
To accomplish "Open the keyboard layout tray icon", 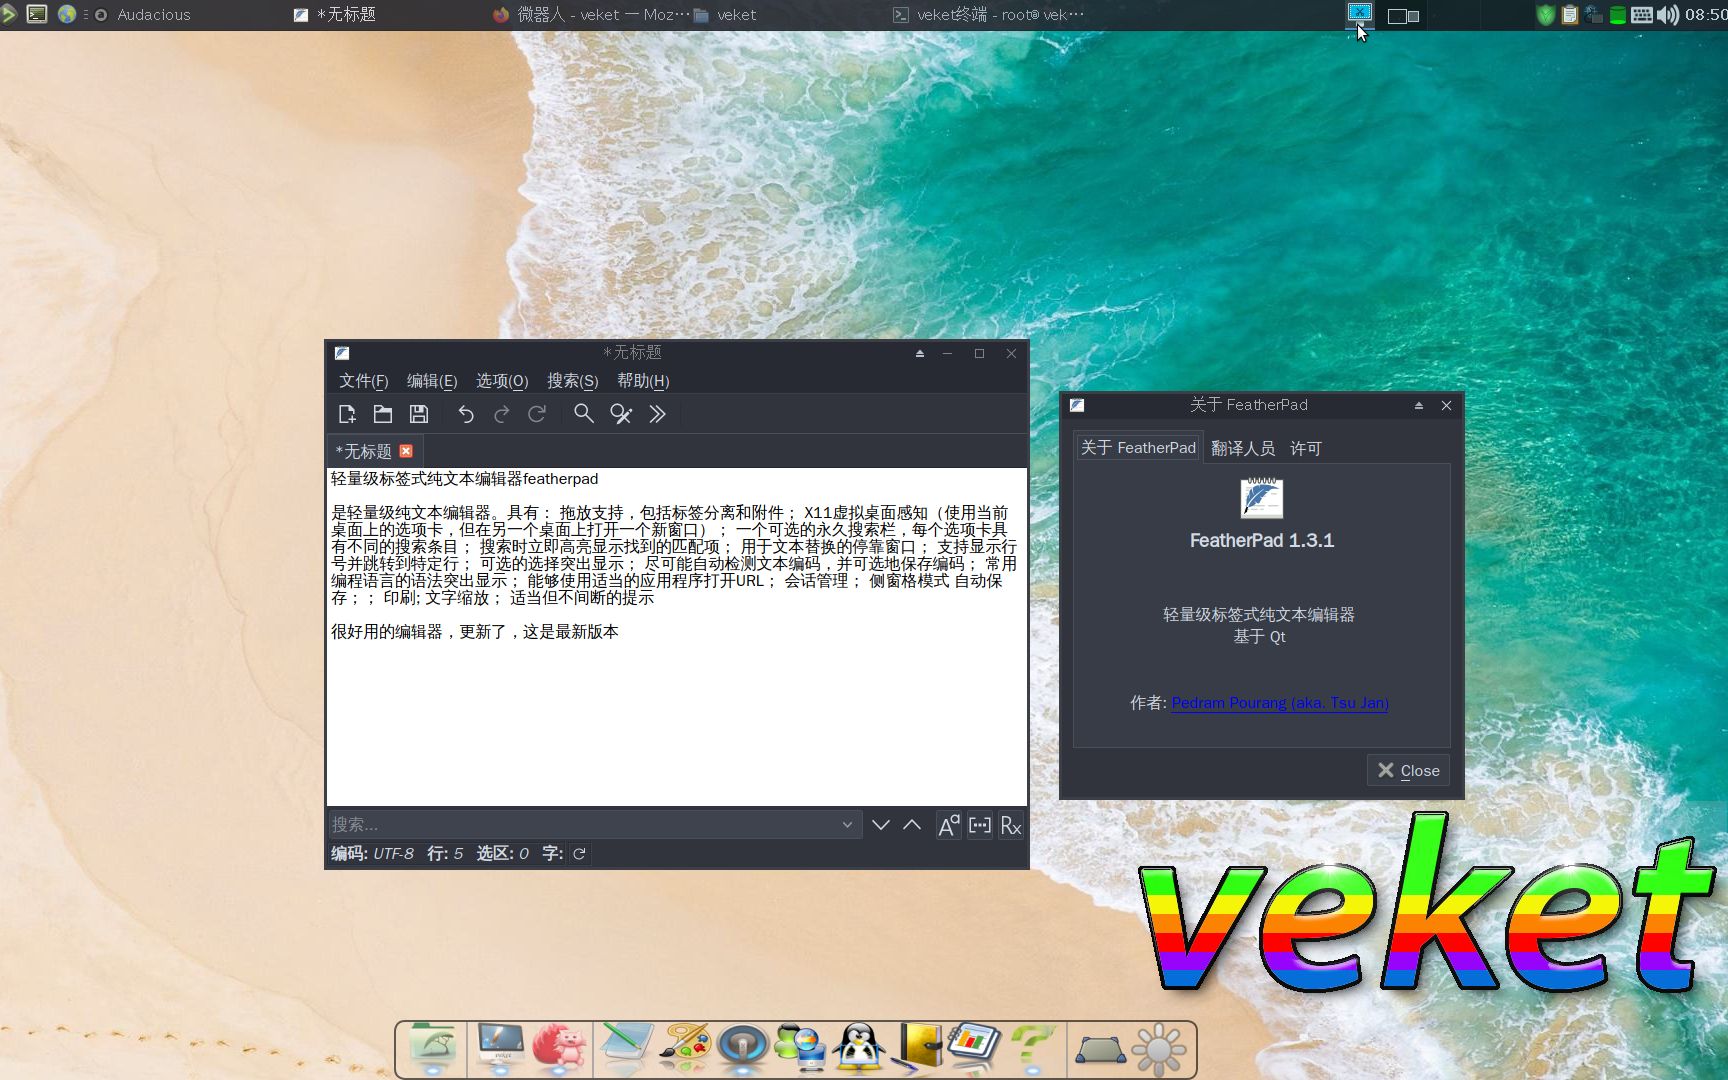I will pos(1642,15).
